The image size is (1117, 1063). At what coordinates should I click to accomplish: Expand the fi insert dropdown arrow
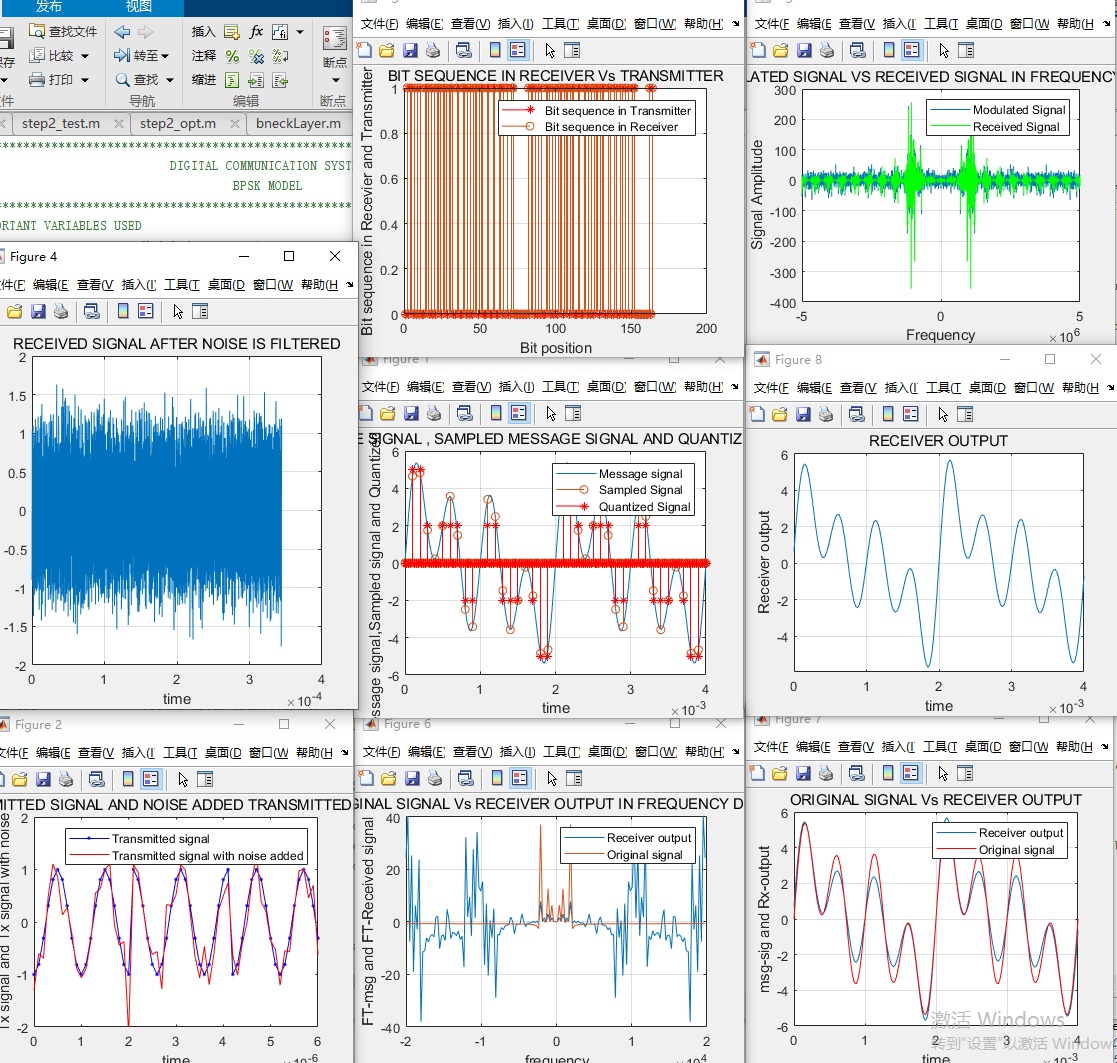point(300,32)
